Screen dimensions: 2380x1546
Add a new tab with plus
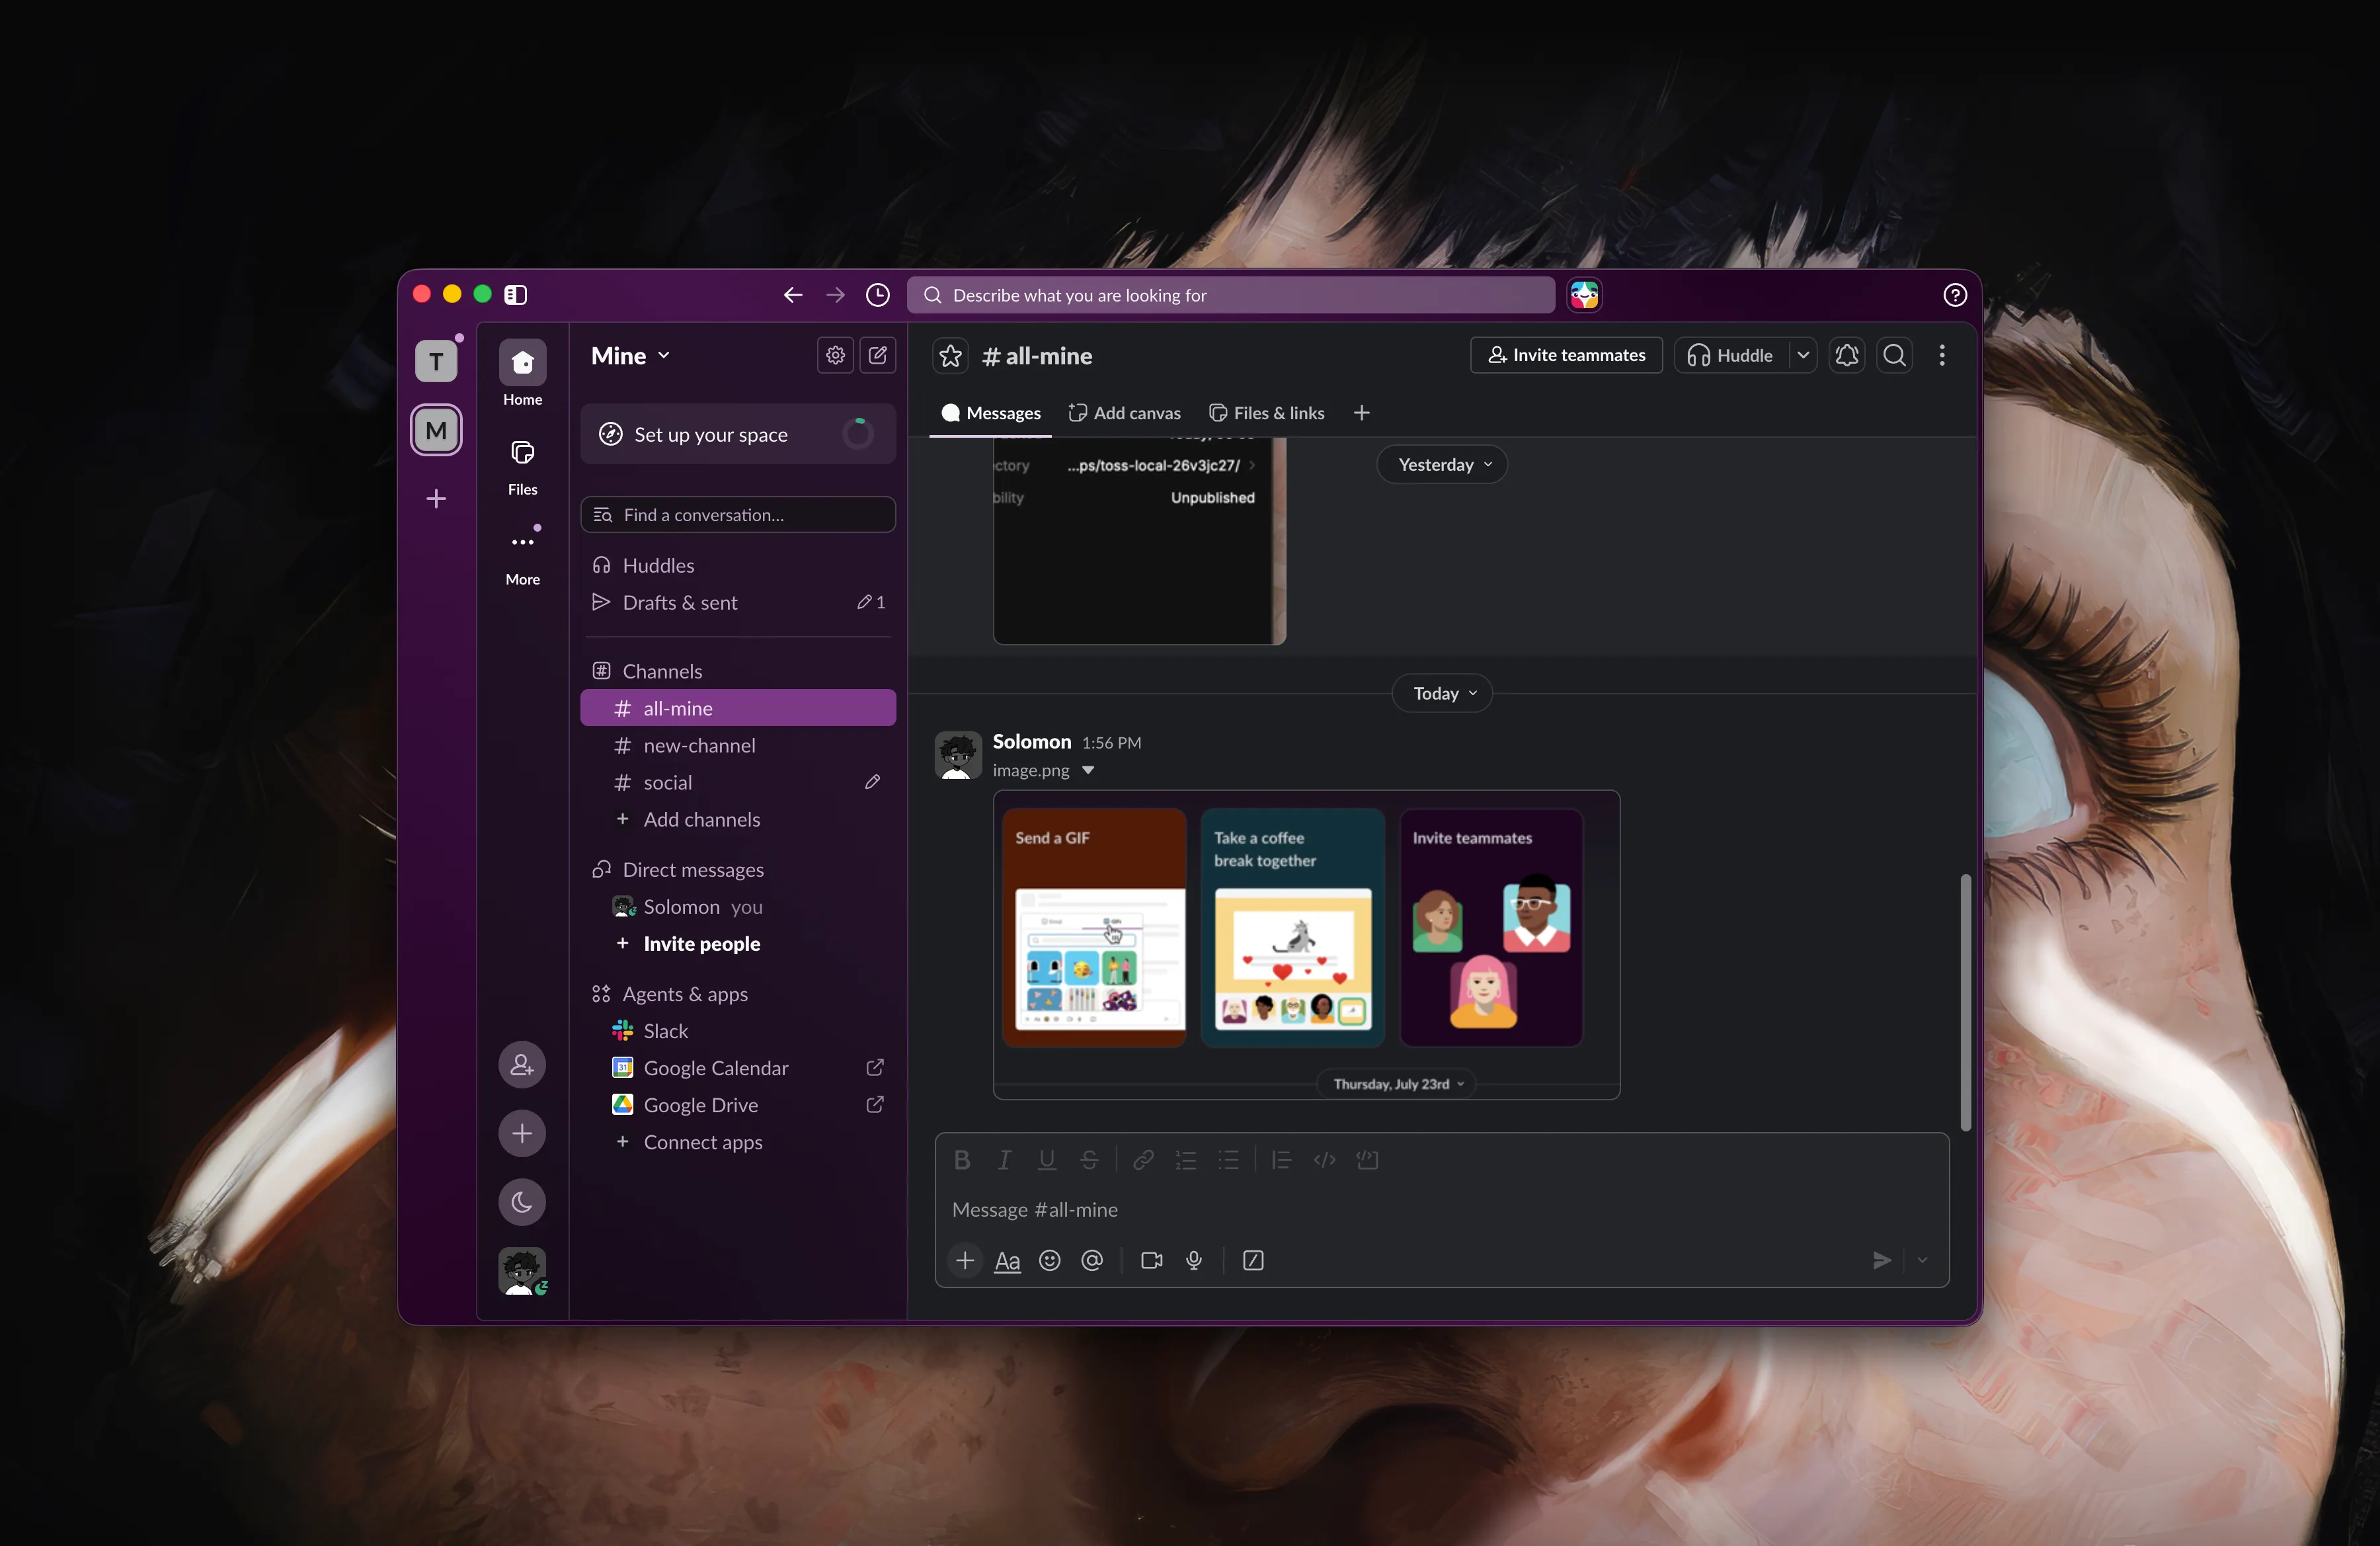[x=1361, y=413]
